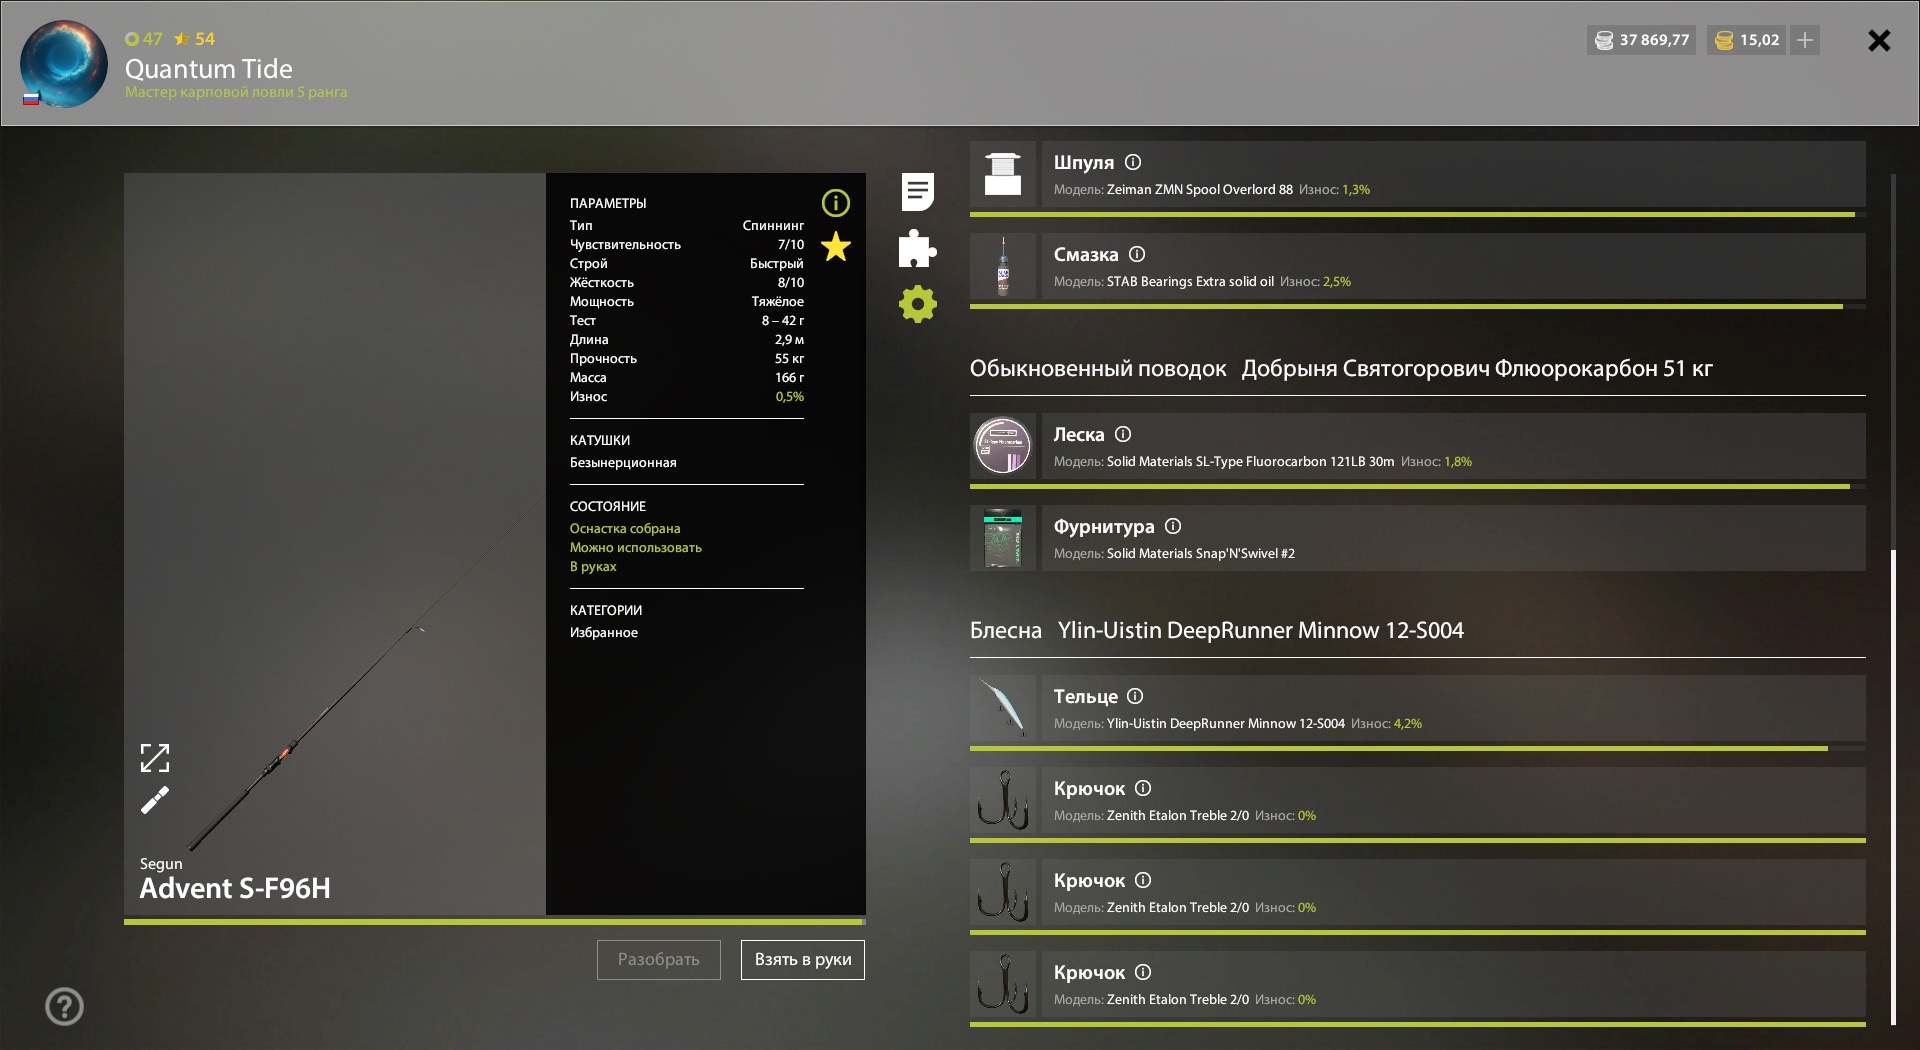Click the STAB Bearings Extra solid oil text
The height and width of the screenshot is (1050, 1920).
[1190, 282]
